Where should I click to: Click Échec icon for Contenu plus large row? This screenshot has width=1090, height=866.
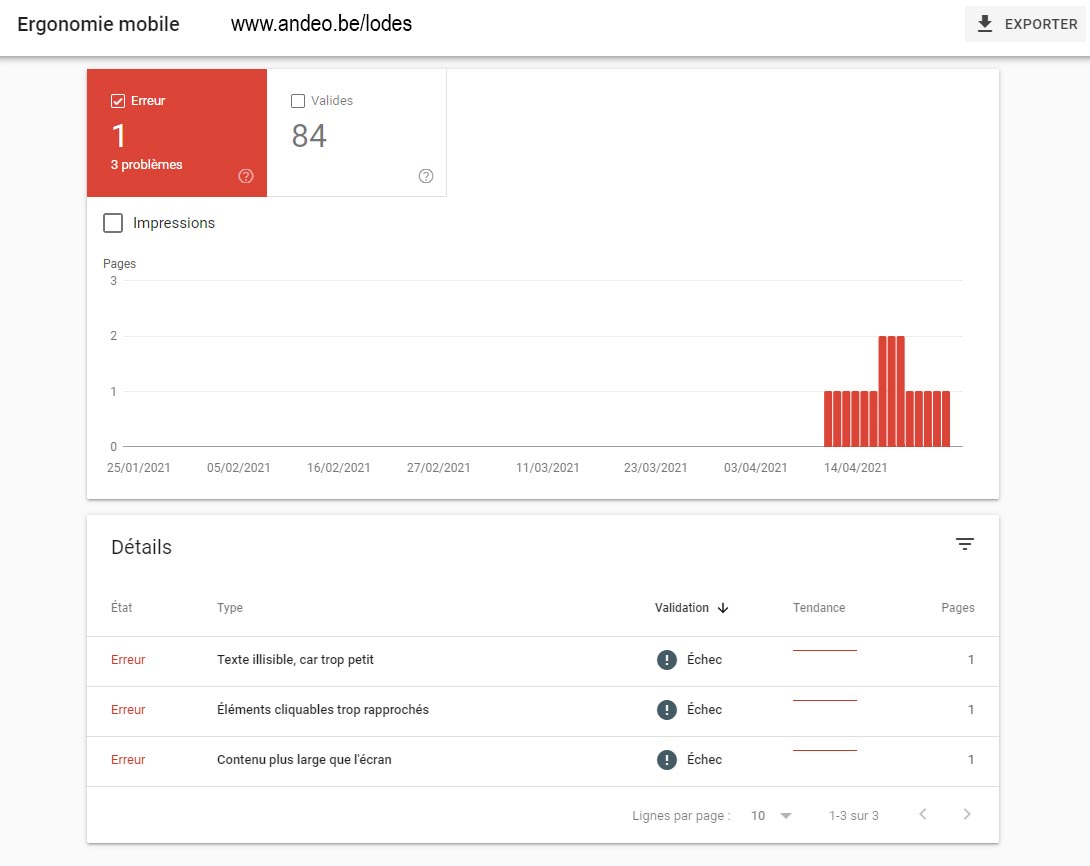pos(667,760)
